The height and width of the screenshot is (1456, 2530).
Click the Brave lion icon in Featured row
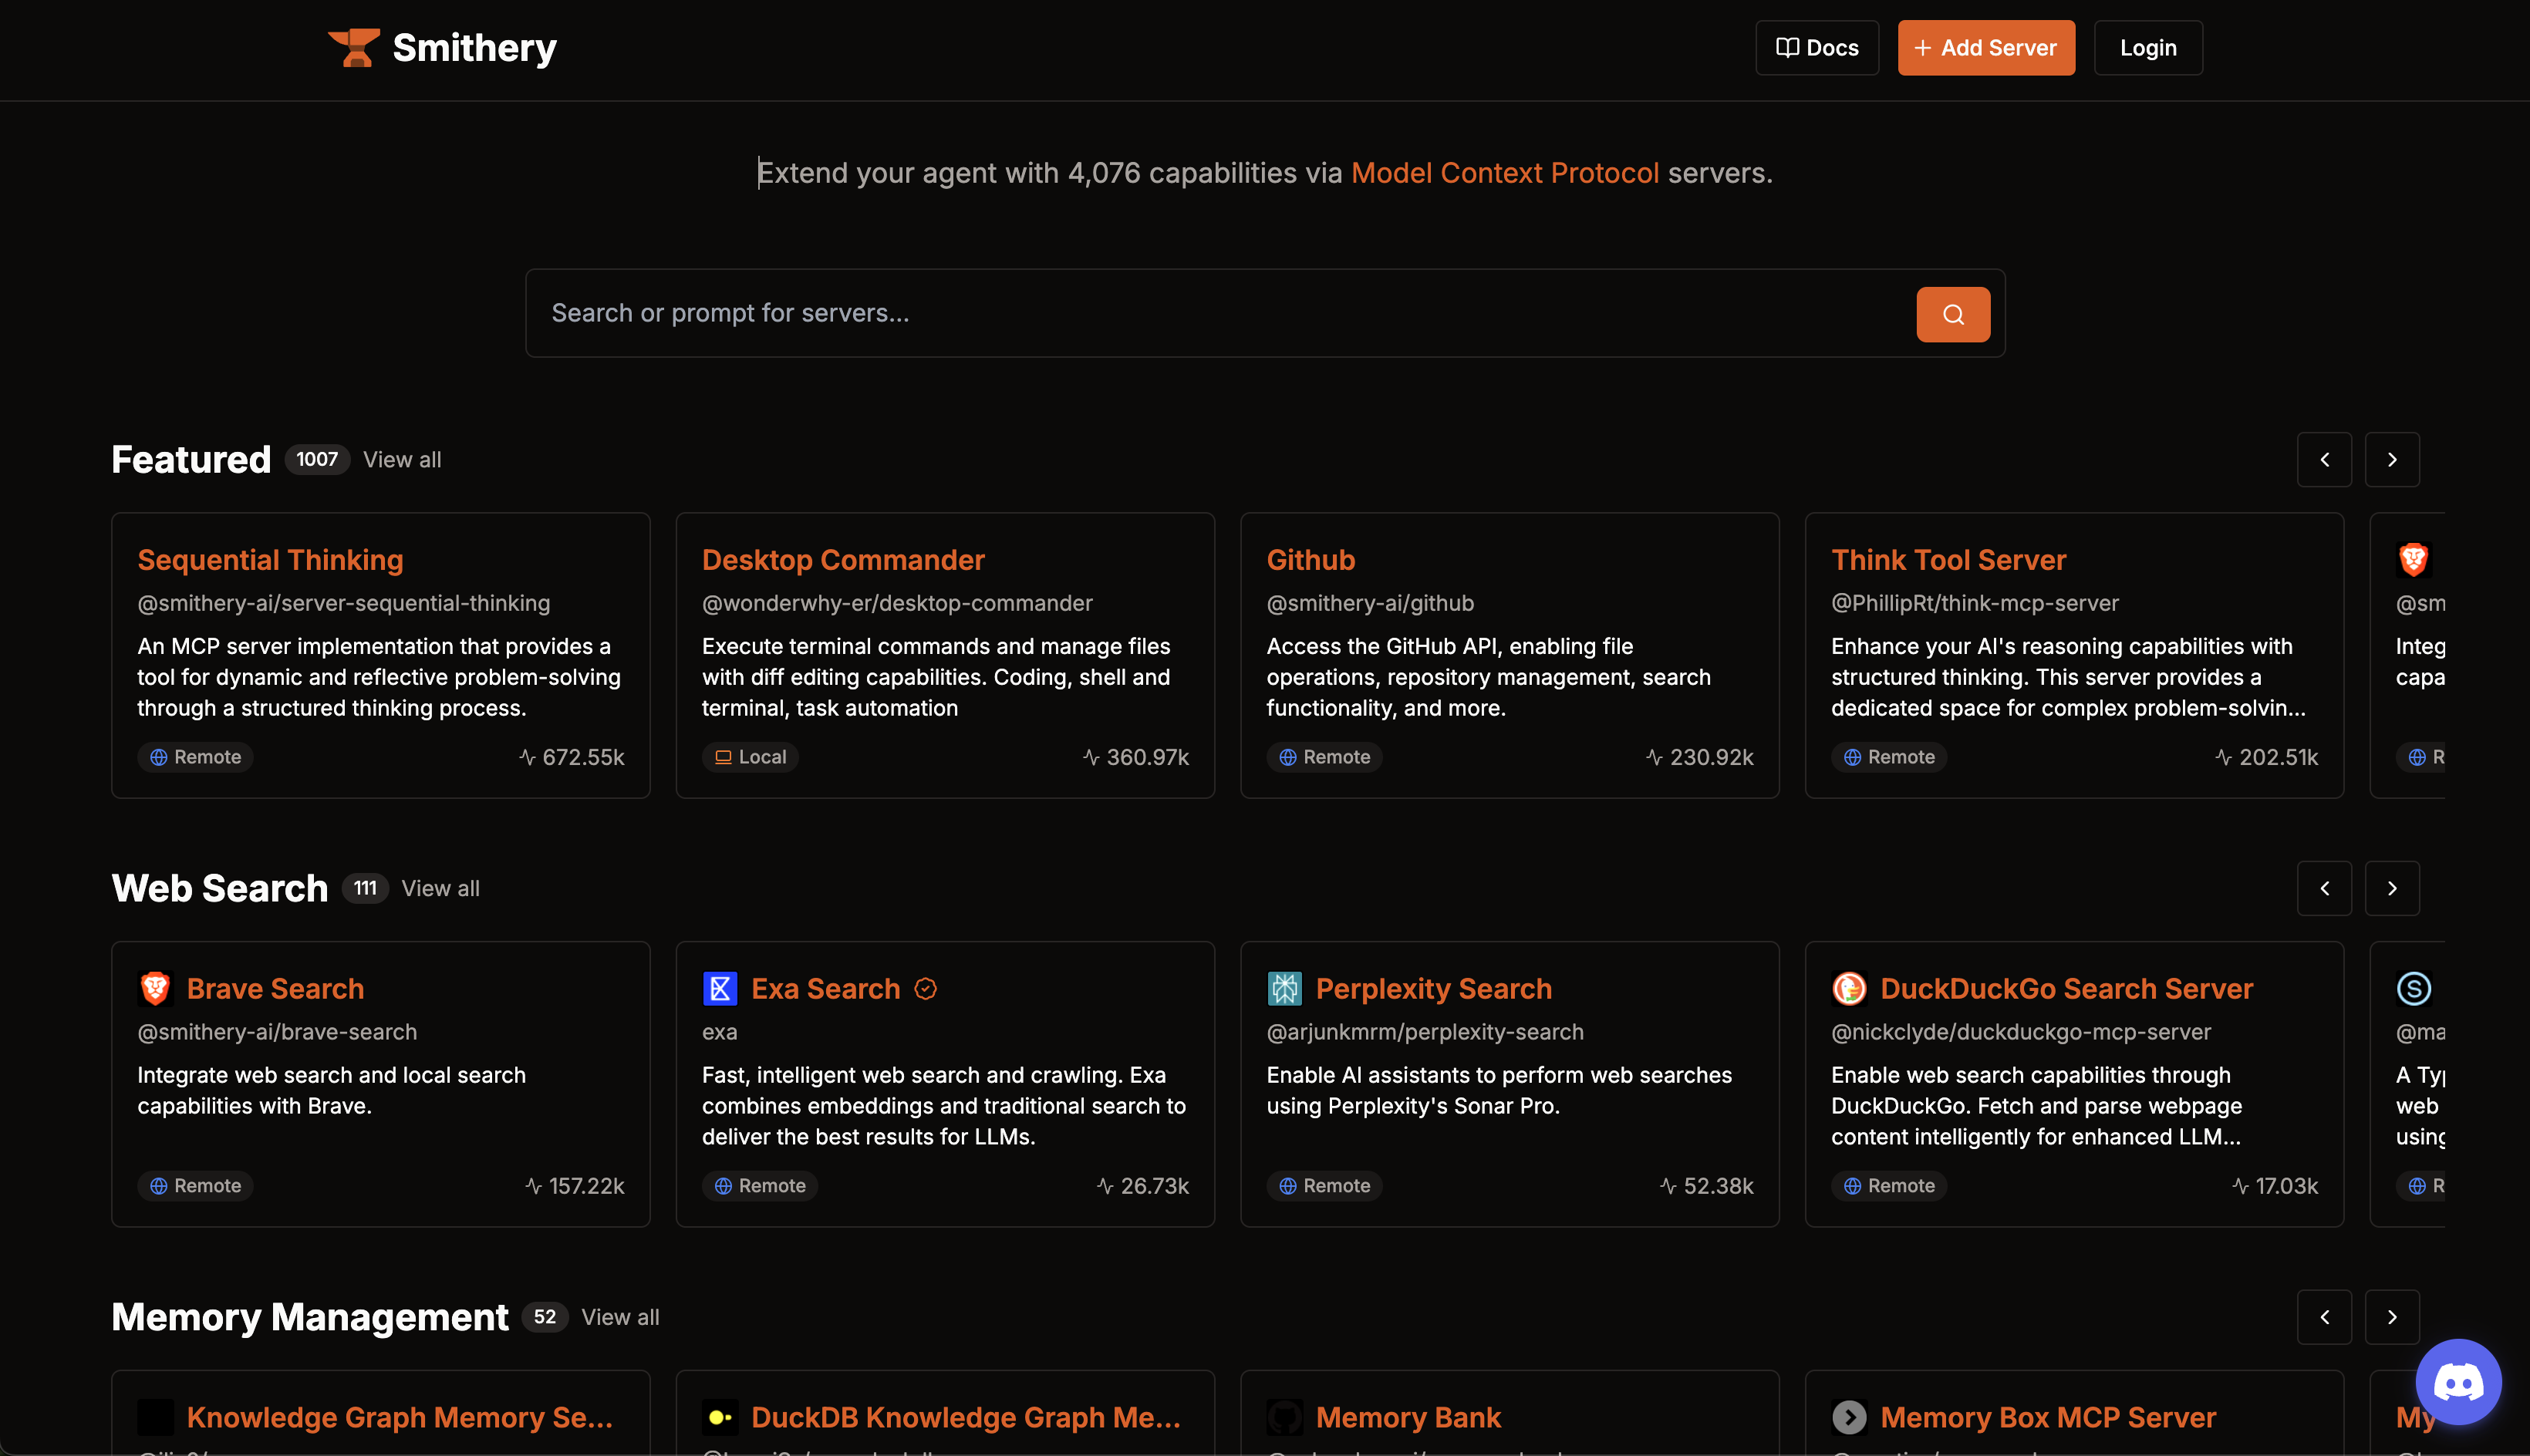(x=2413, y=560)
